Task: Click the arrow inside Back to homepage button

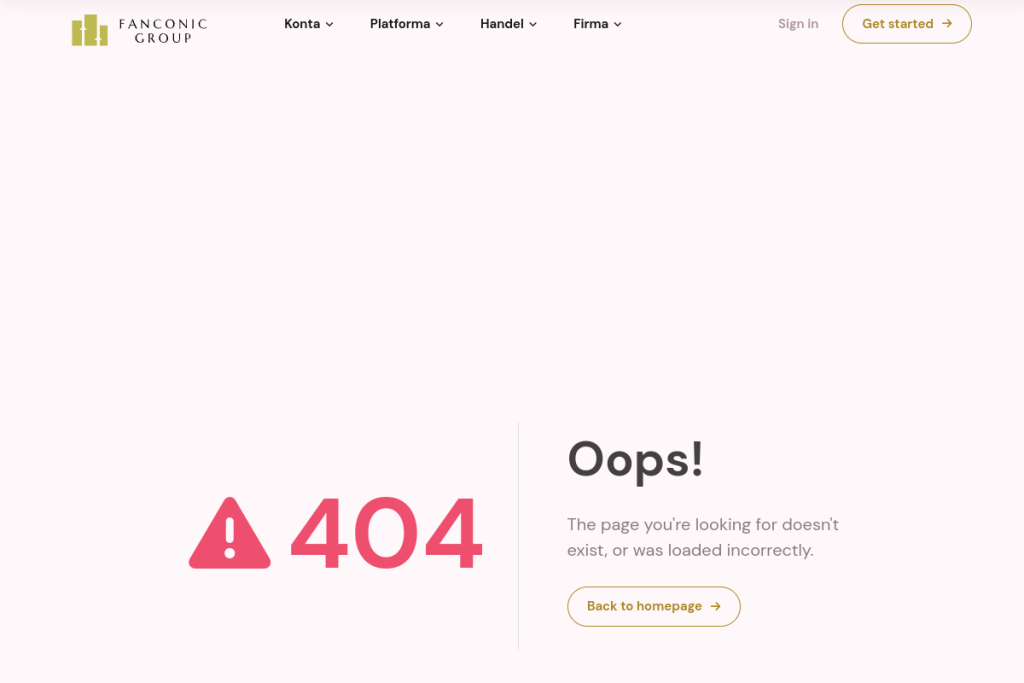Action: [x=716, y=607]
